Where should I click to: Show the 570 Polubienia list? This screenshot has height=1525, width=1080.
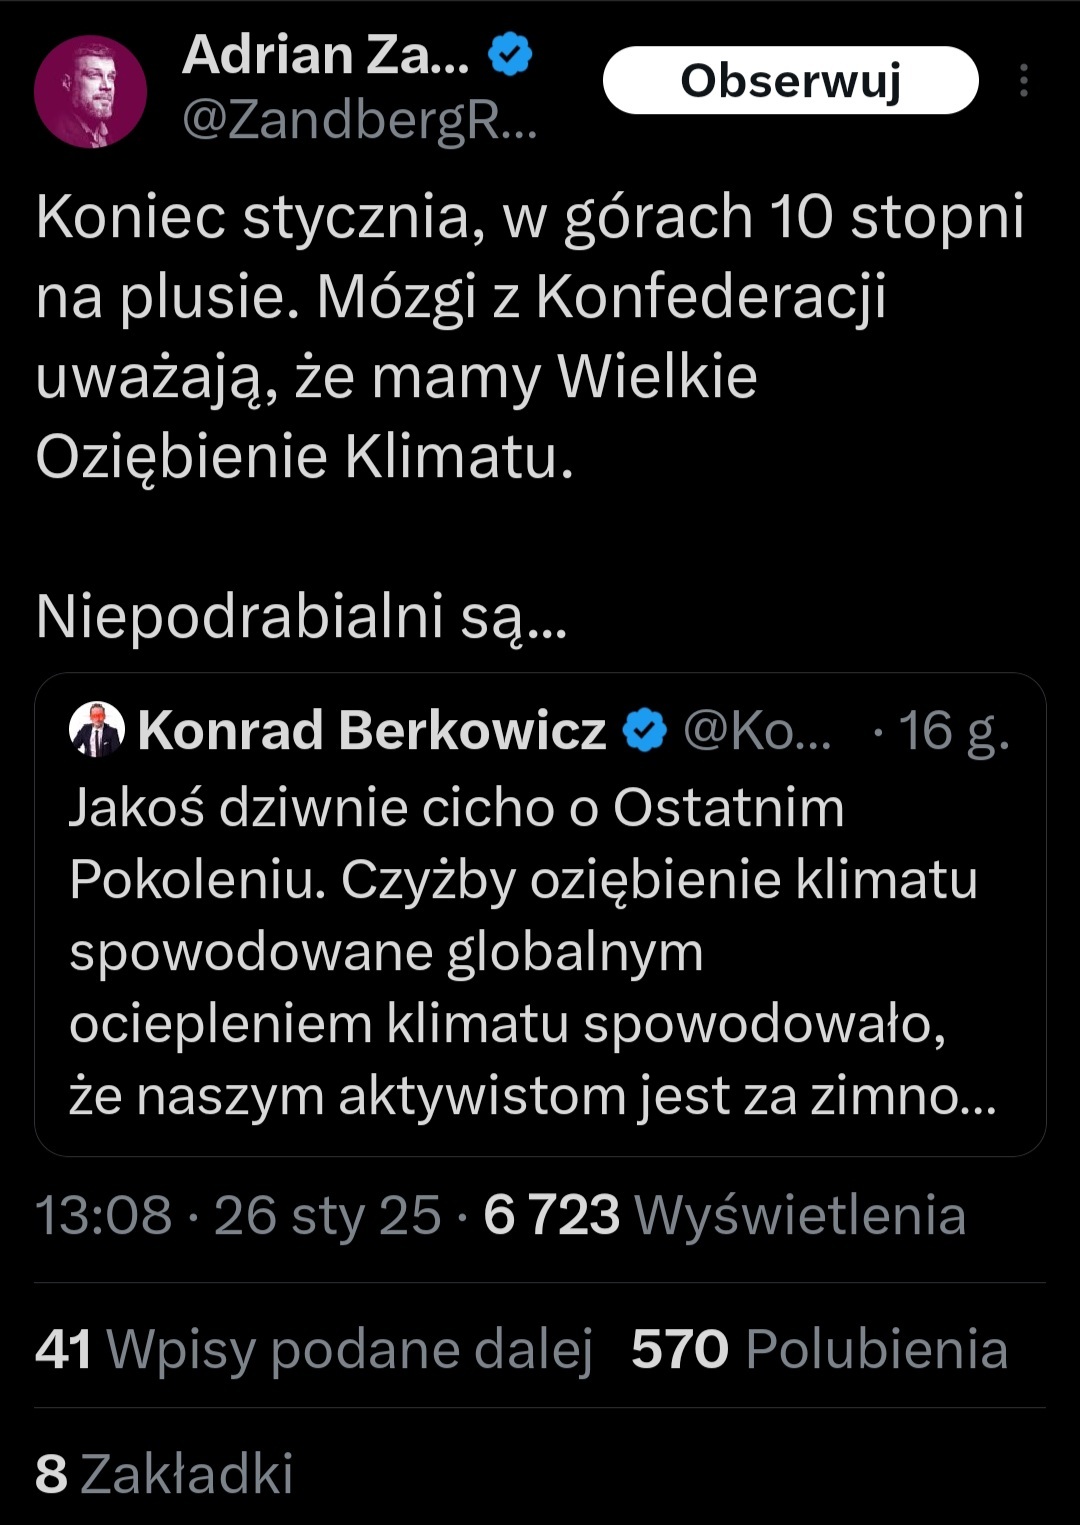(x=819, y=1349)
